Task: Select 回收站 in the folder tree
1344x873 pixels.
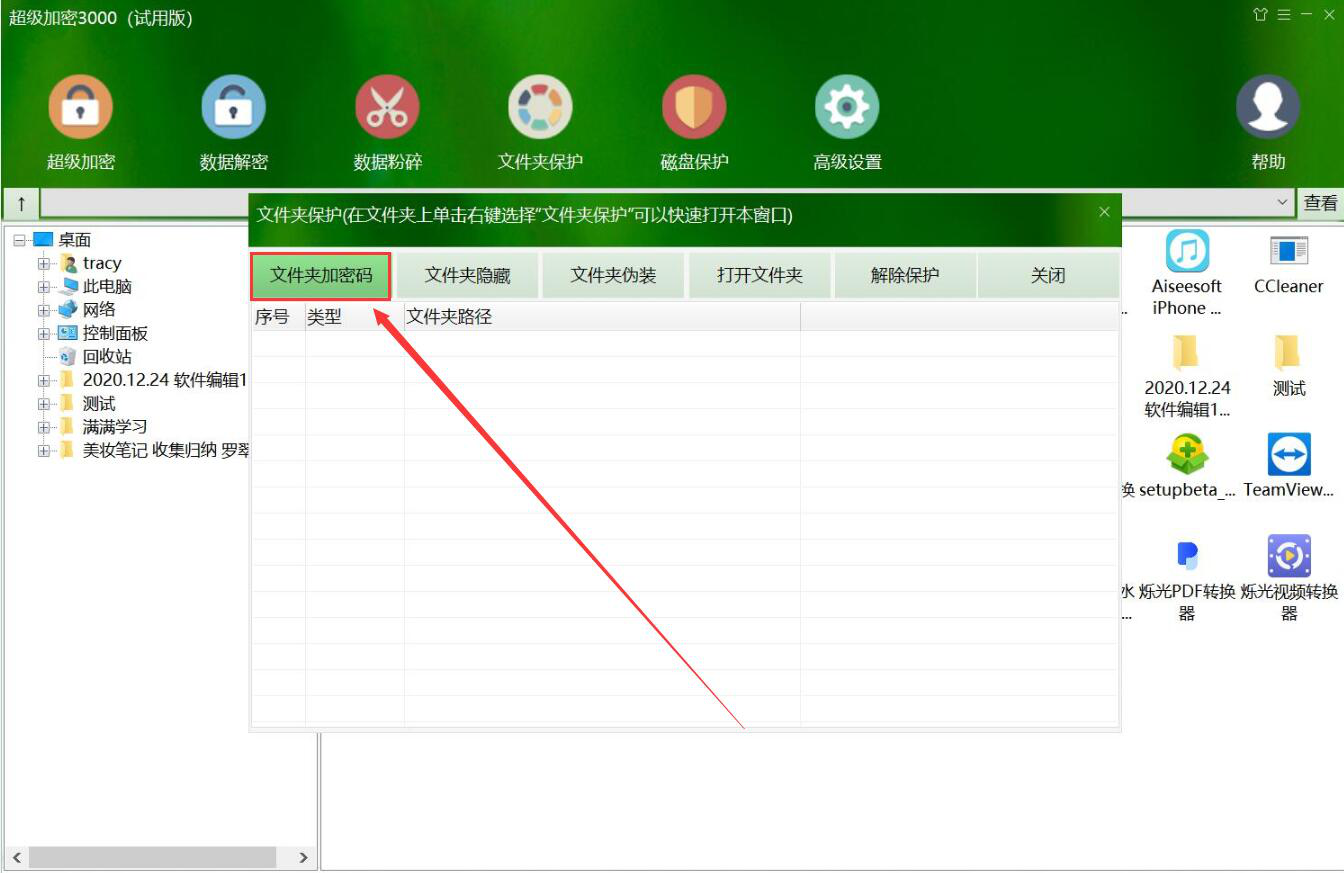Action: [107, 356]
